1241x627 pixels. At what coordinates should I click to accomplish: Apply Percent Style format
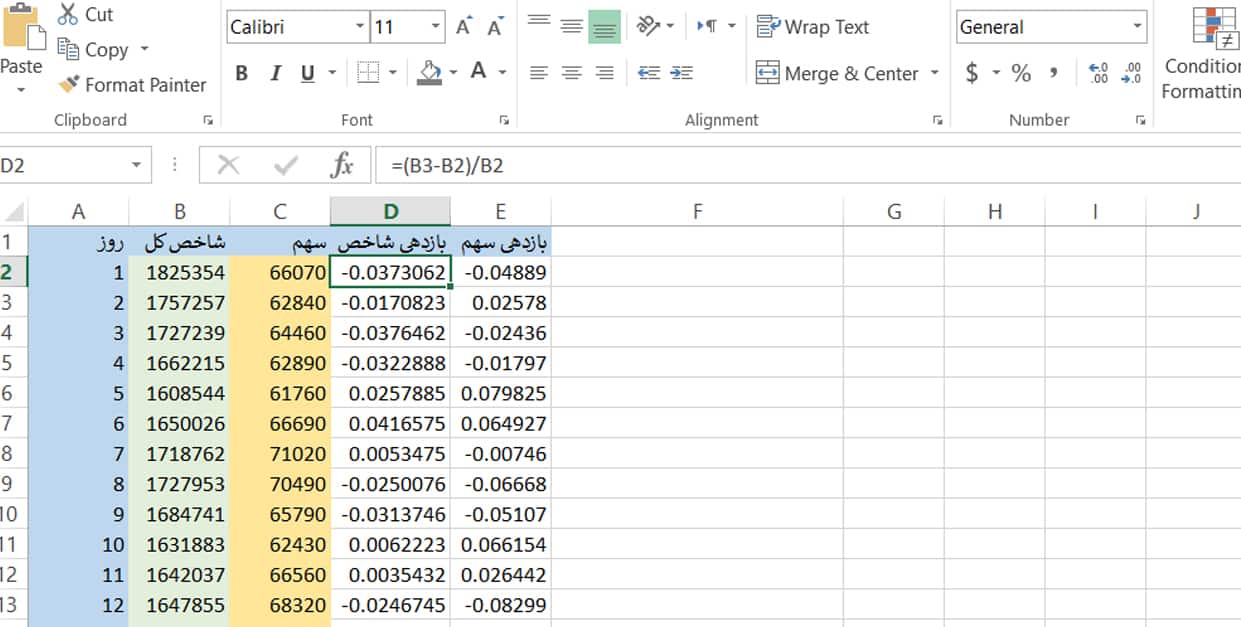(1020, 73)
